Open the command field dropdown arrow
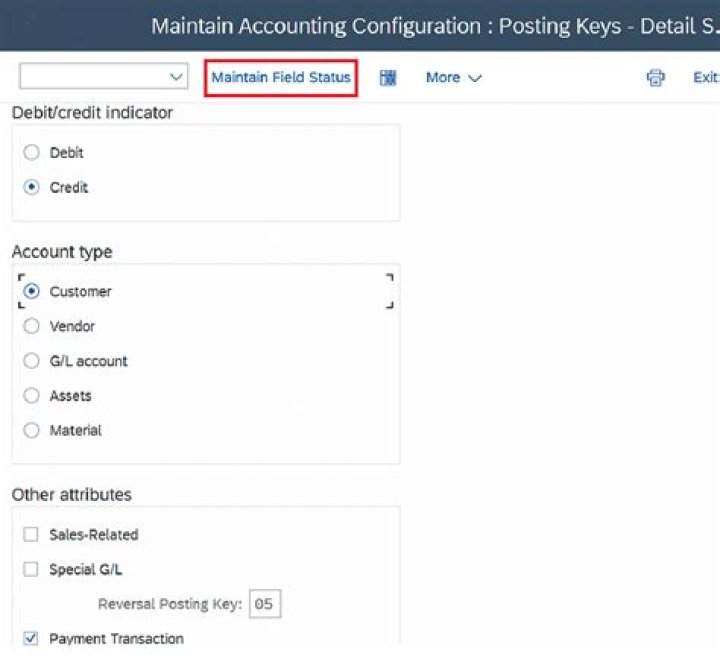Image resolution: width=720 pixels, height=668 pixels. [176, 77]
